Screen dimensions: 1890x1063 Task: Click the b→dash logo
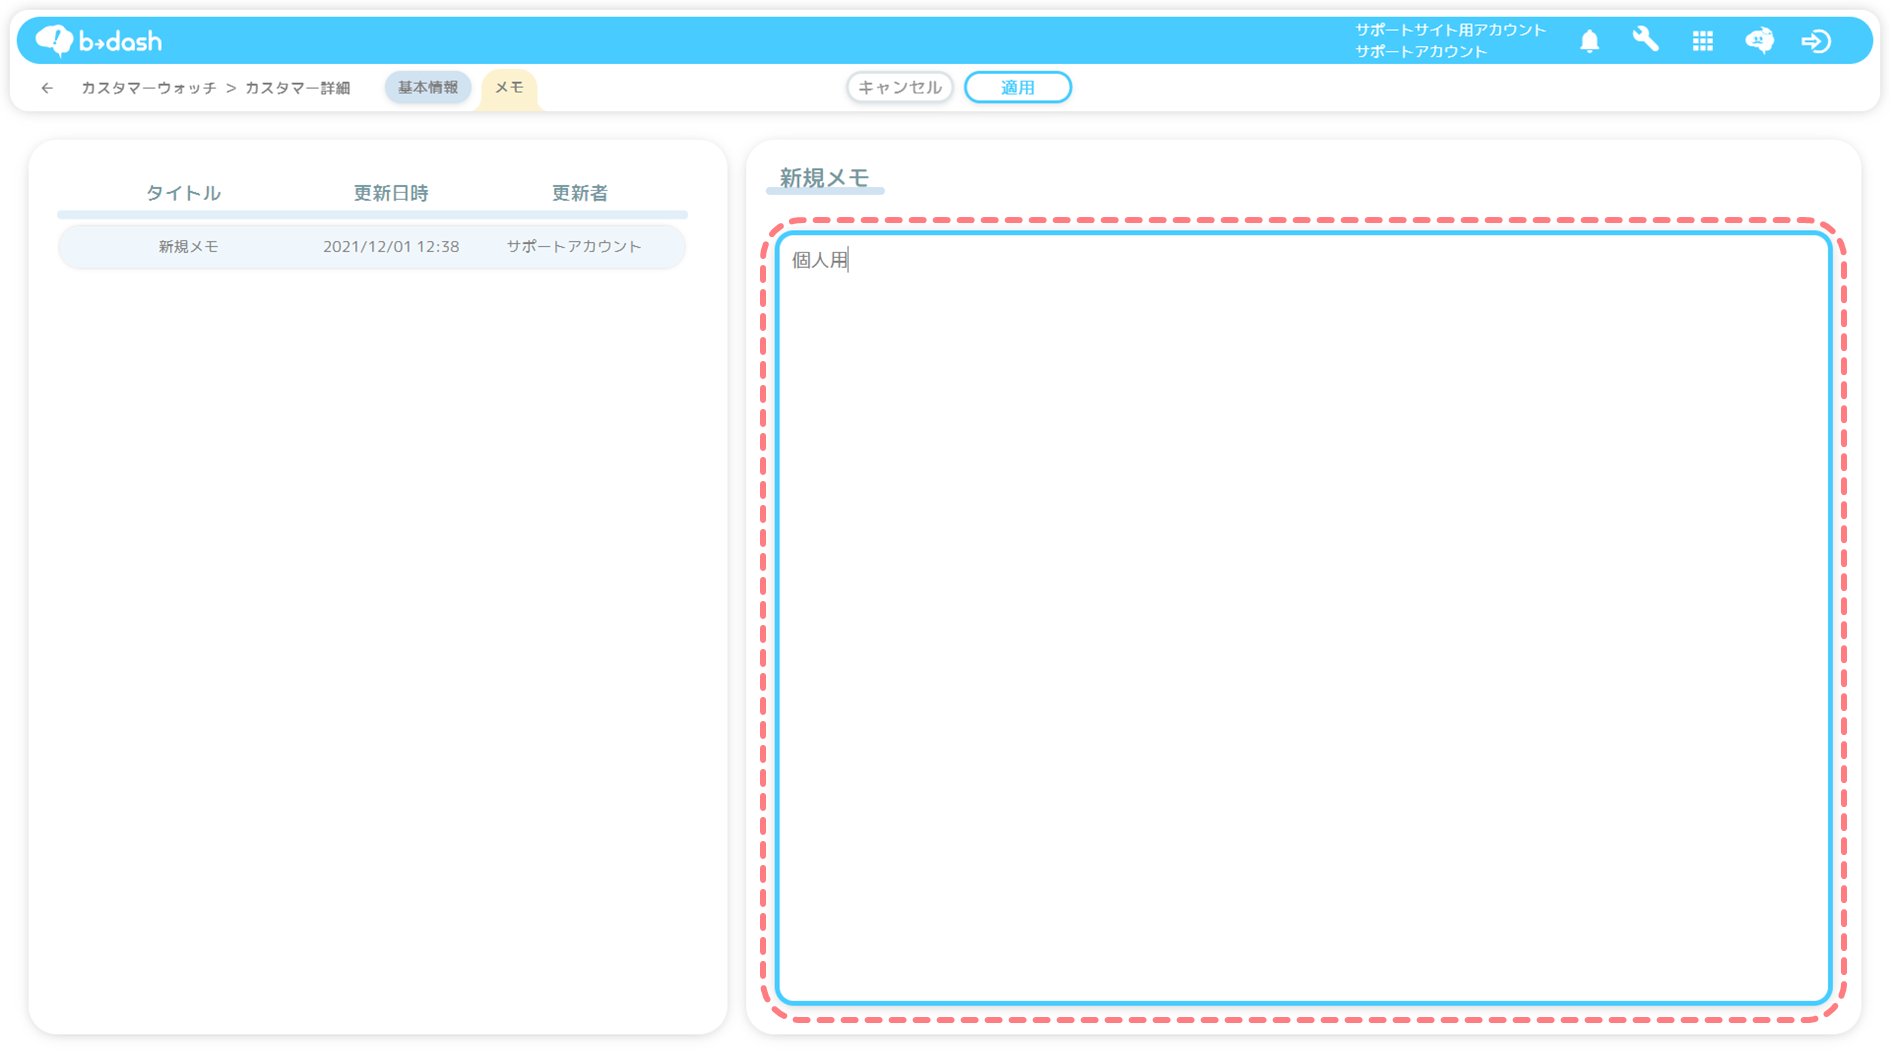98,41
